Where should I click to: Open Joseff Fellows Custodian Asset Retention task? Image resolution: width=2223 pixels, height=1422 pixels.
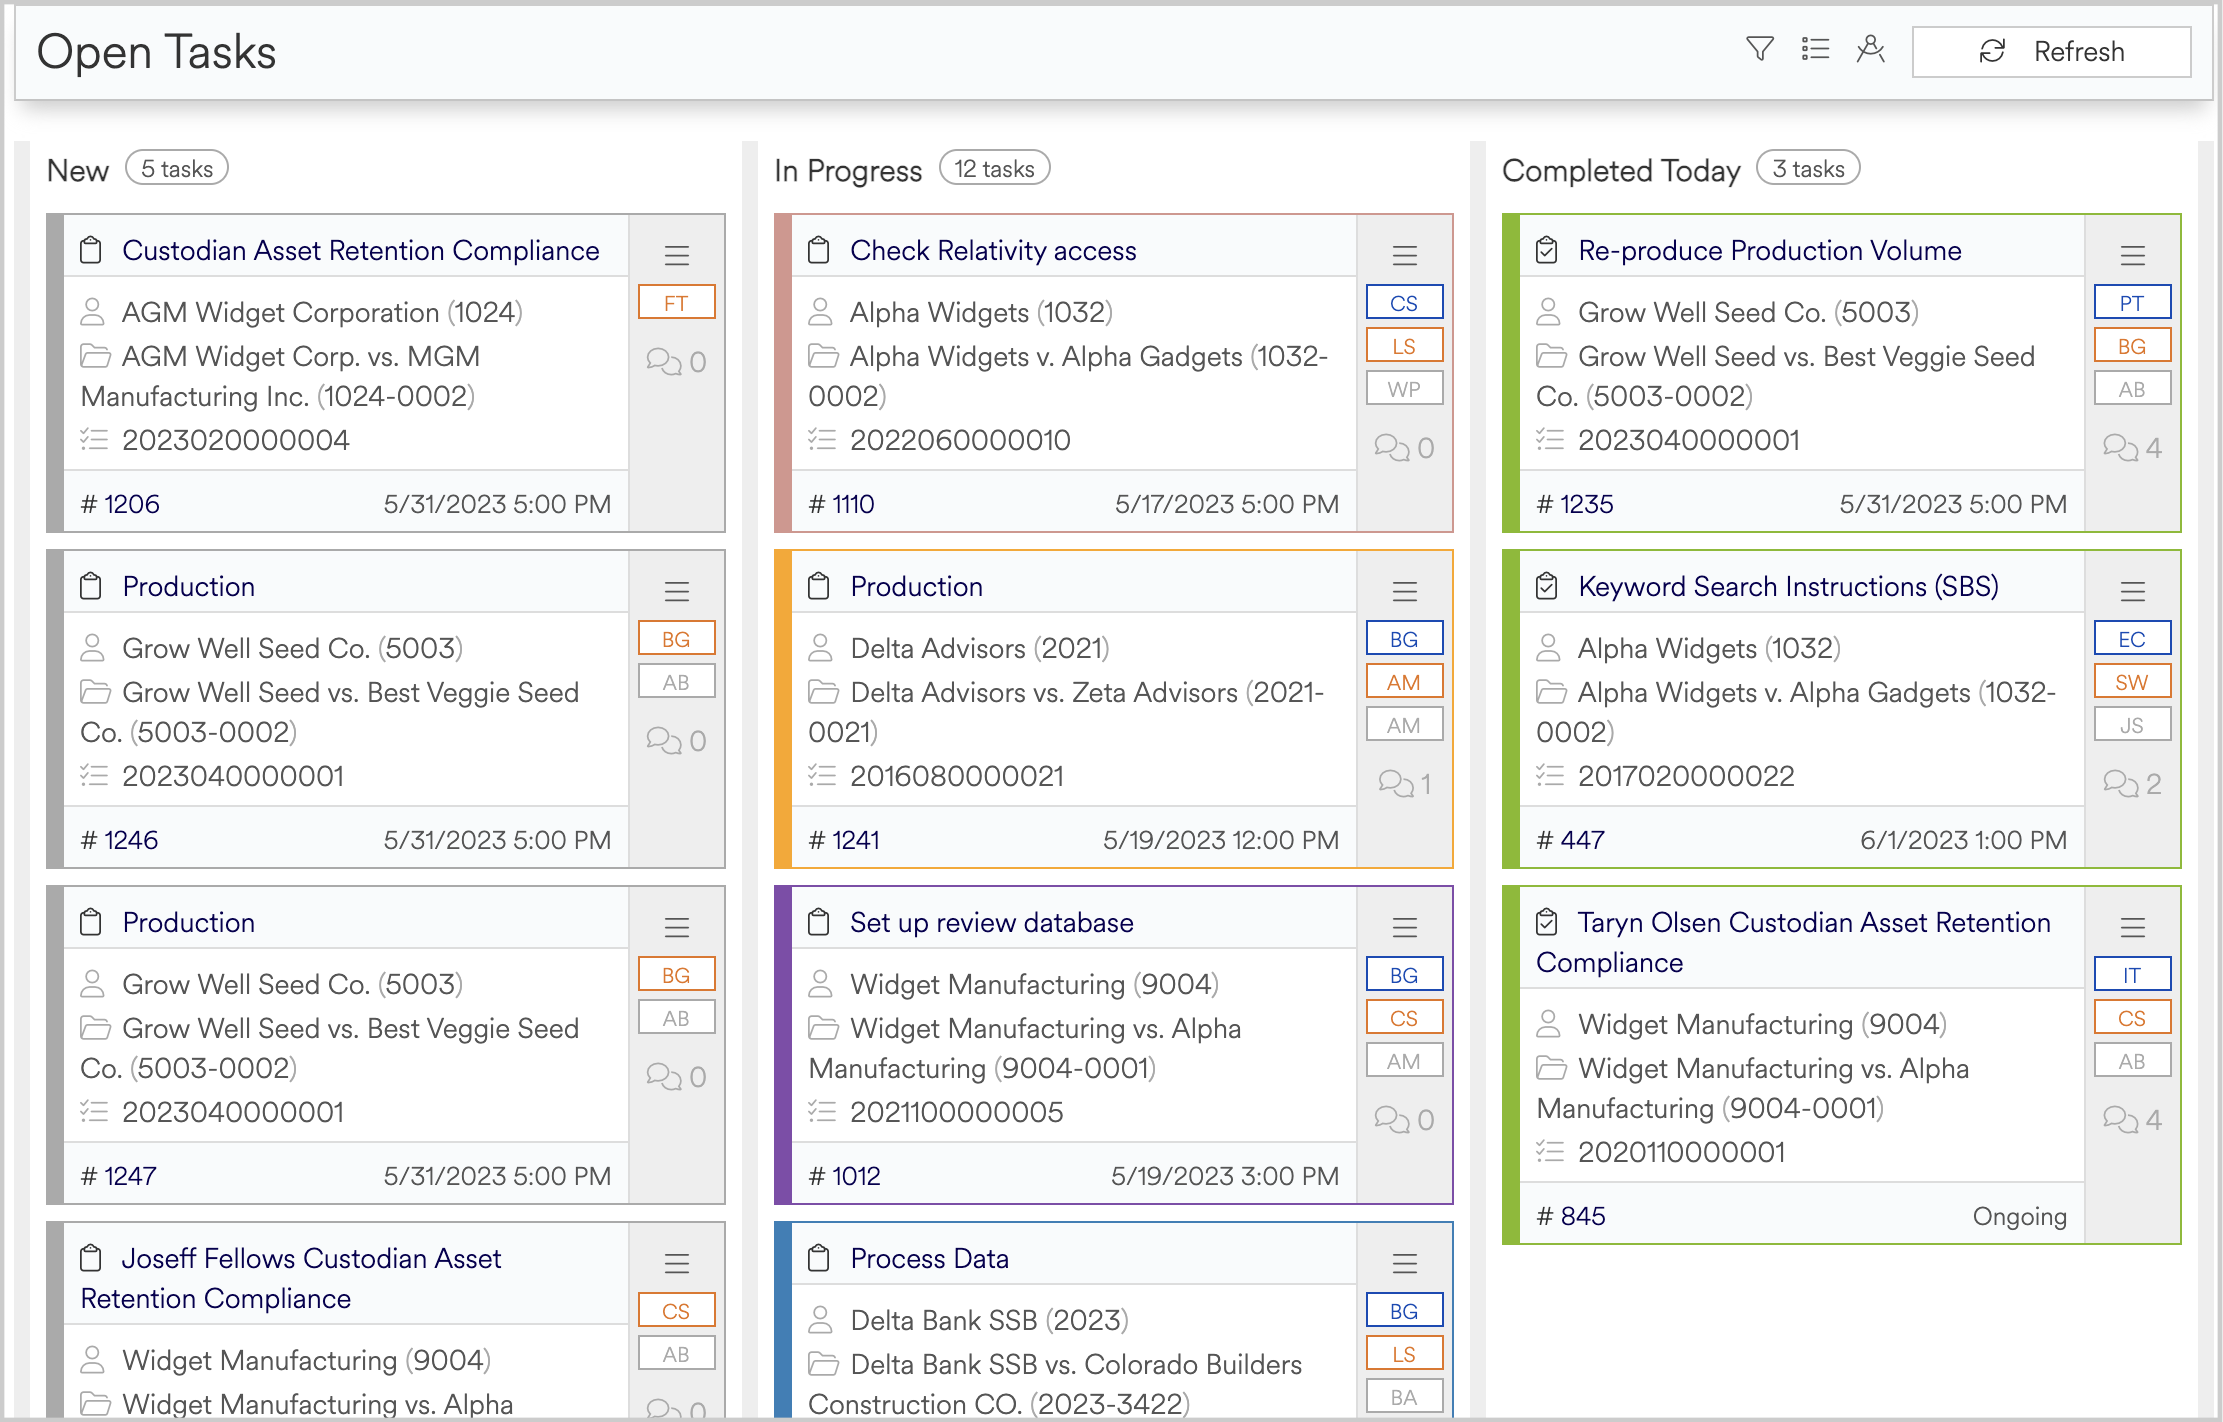click(291, 1278)
